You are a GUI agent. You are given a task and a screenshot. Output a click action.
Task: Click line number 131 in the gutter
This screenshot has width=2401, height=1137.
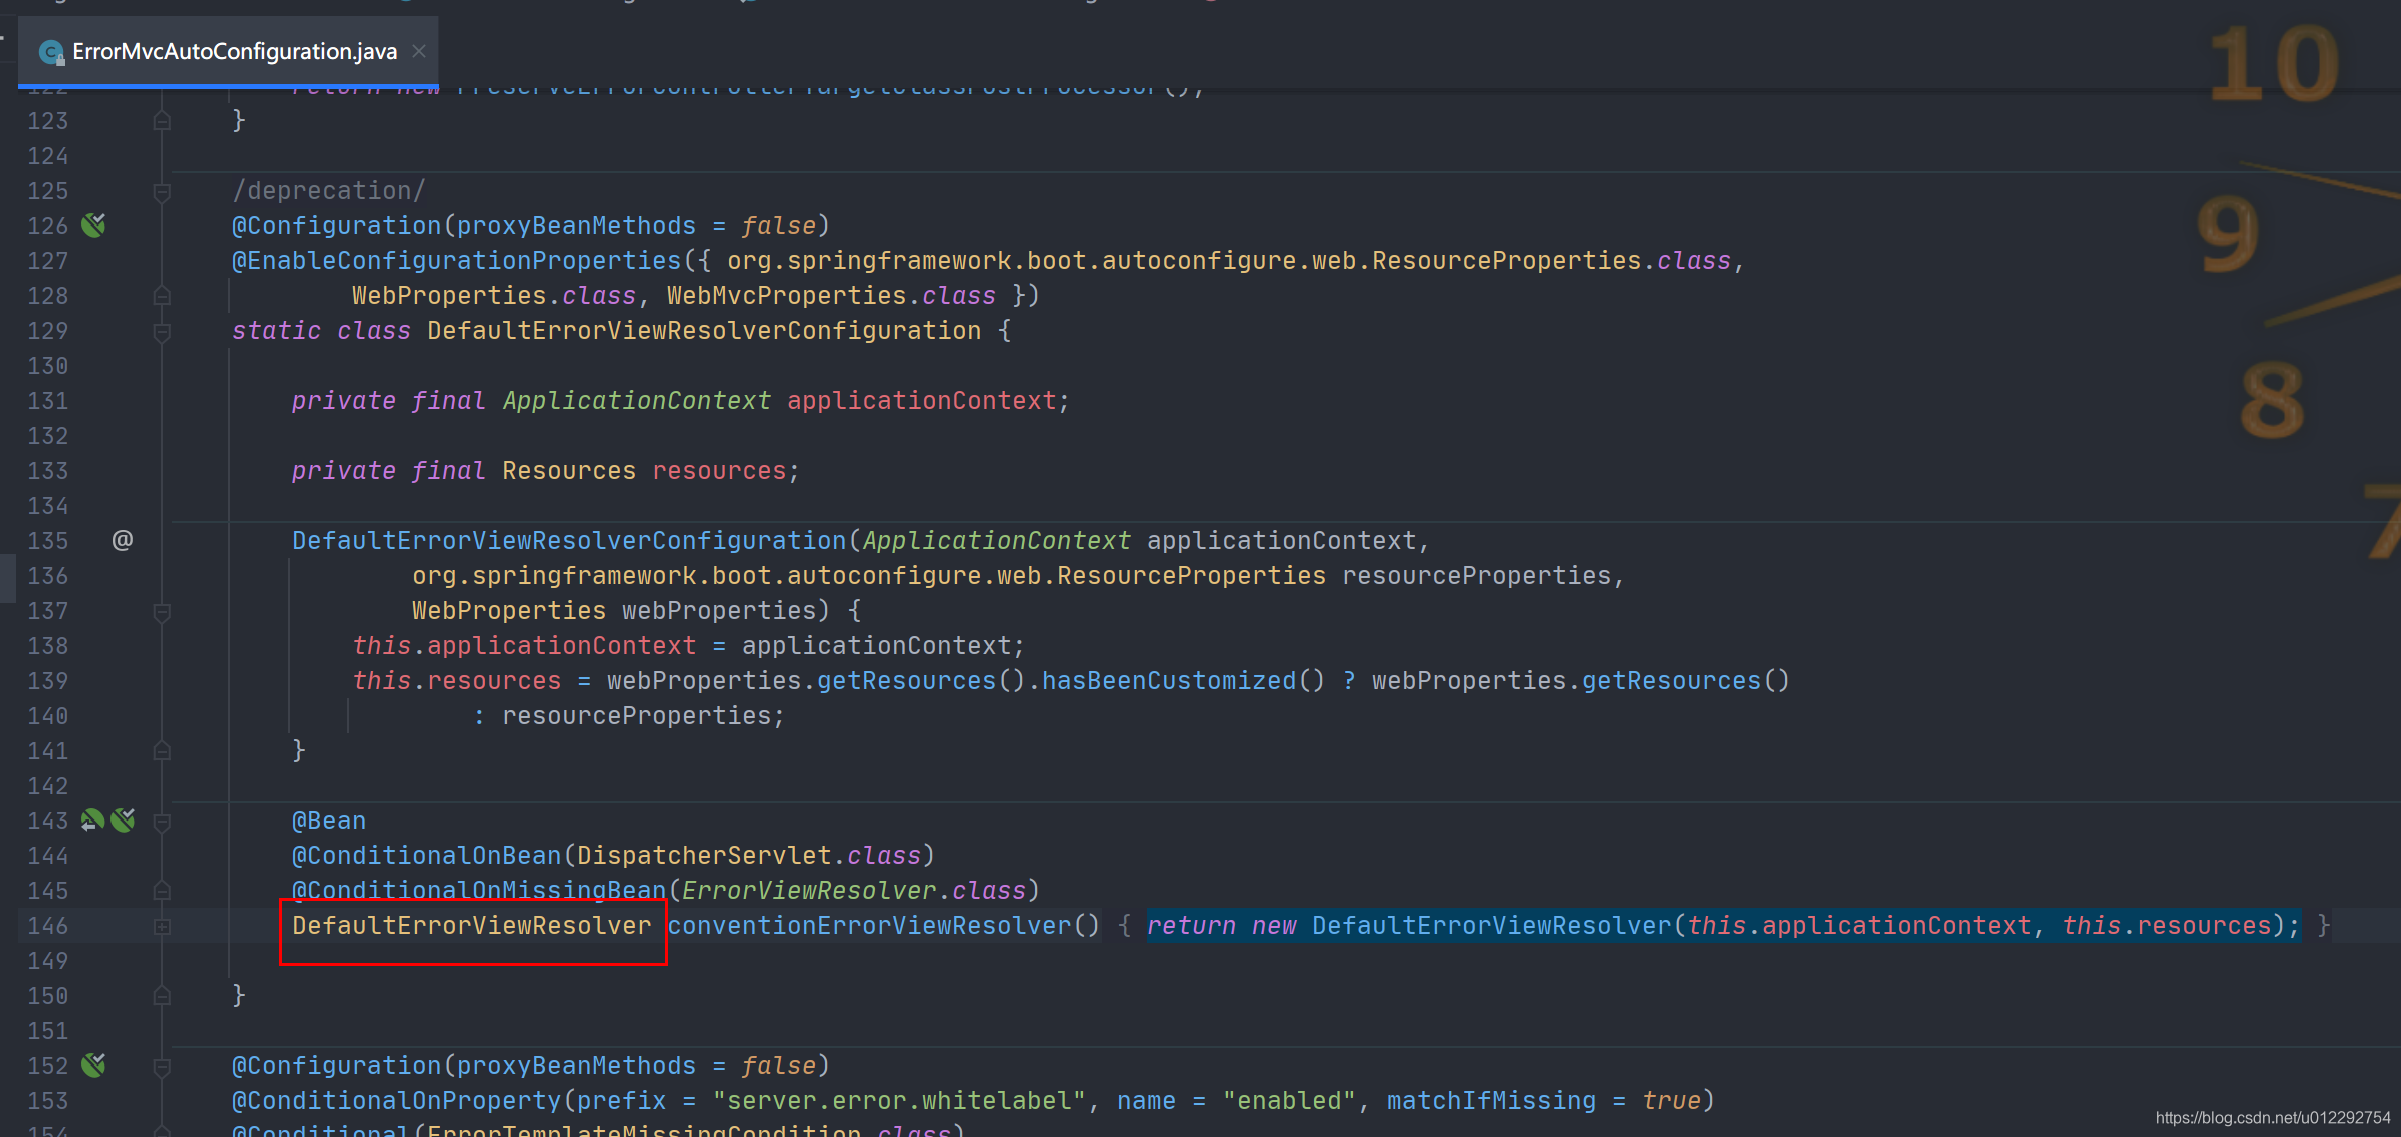(47, 401)
